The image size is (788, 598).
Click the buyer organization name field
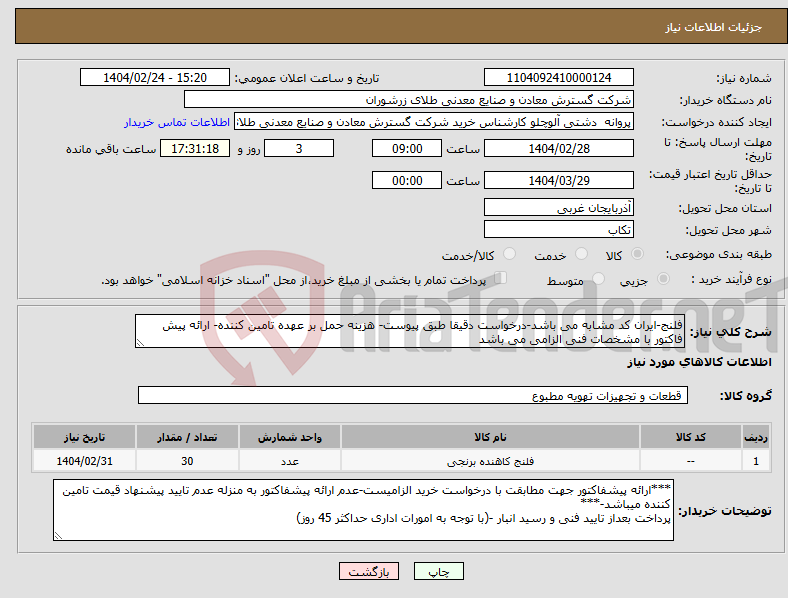coord(408,99)
